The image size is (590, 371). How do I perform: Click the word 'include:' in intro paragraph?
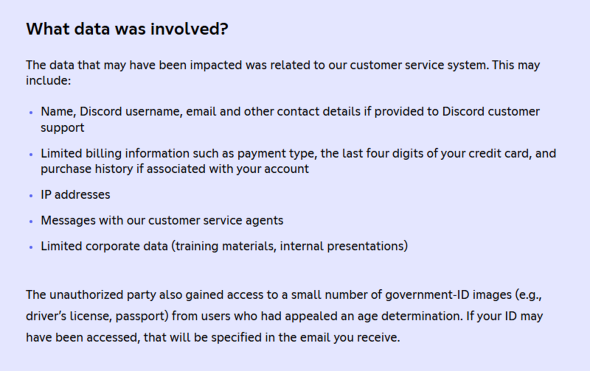point(48,81)
